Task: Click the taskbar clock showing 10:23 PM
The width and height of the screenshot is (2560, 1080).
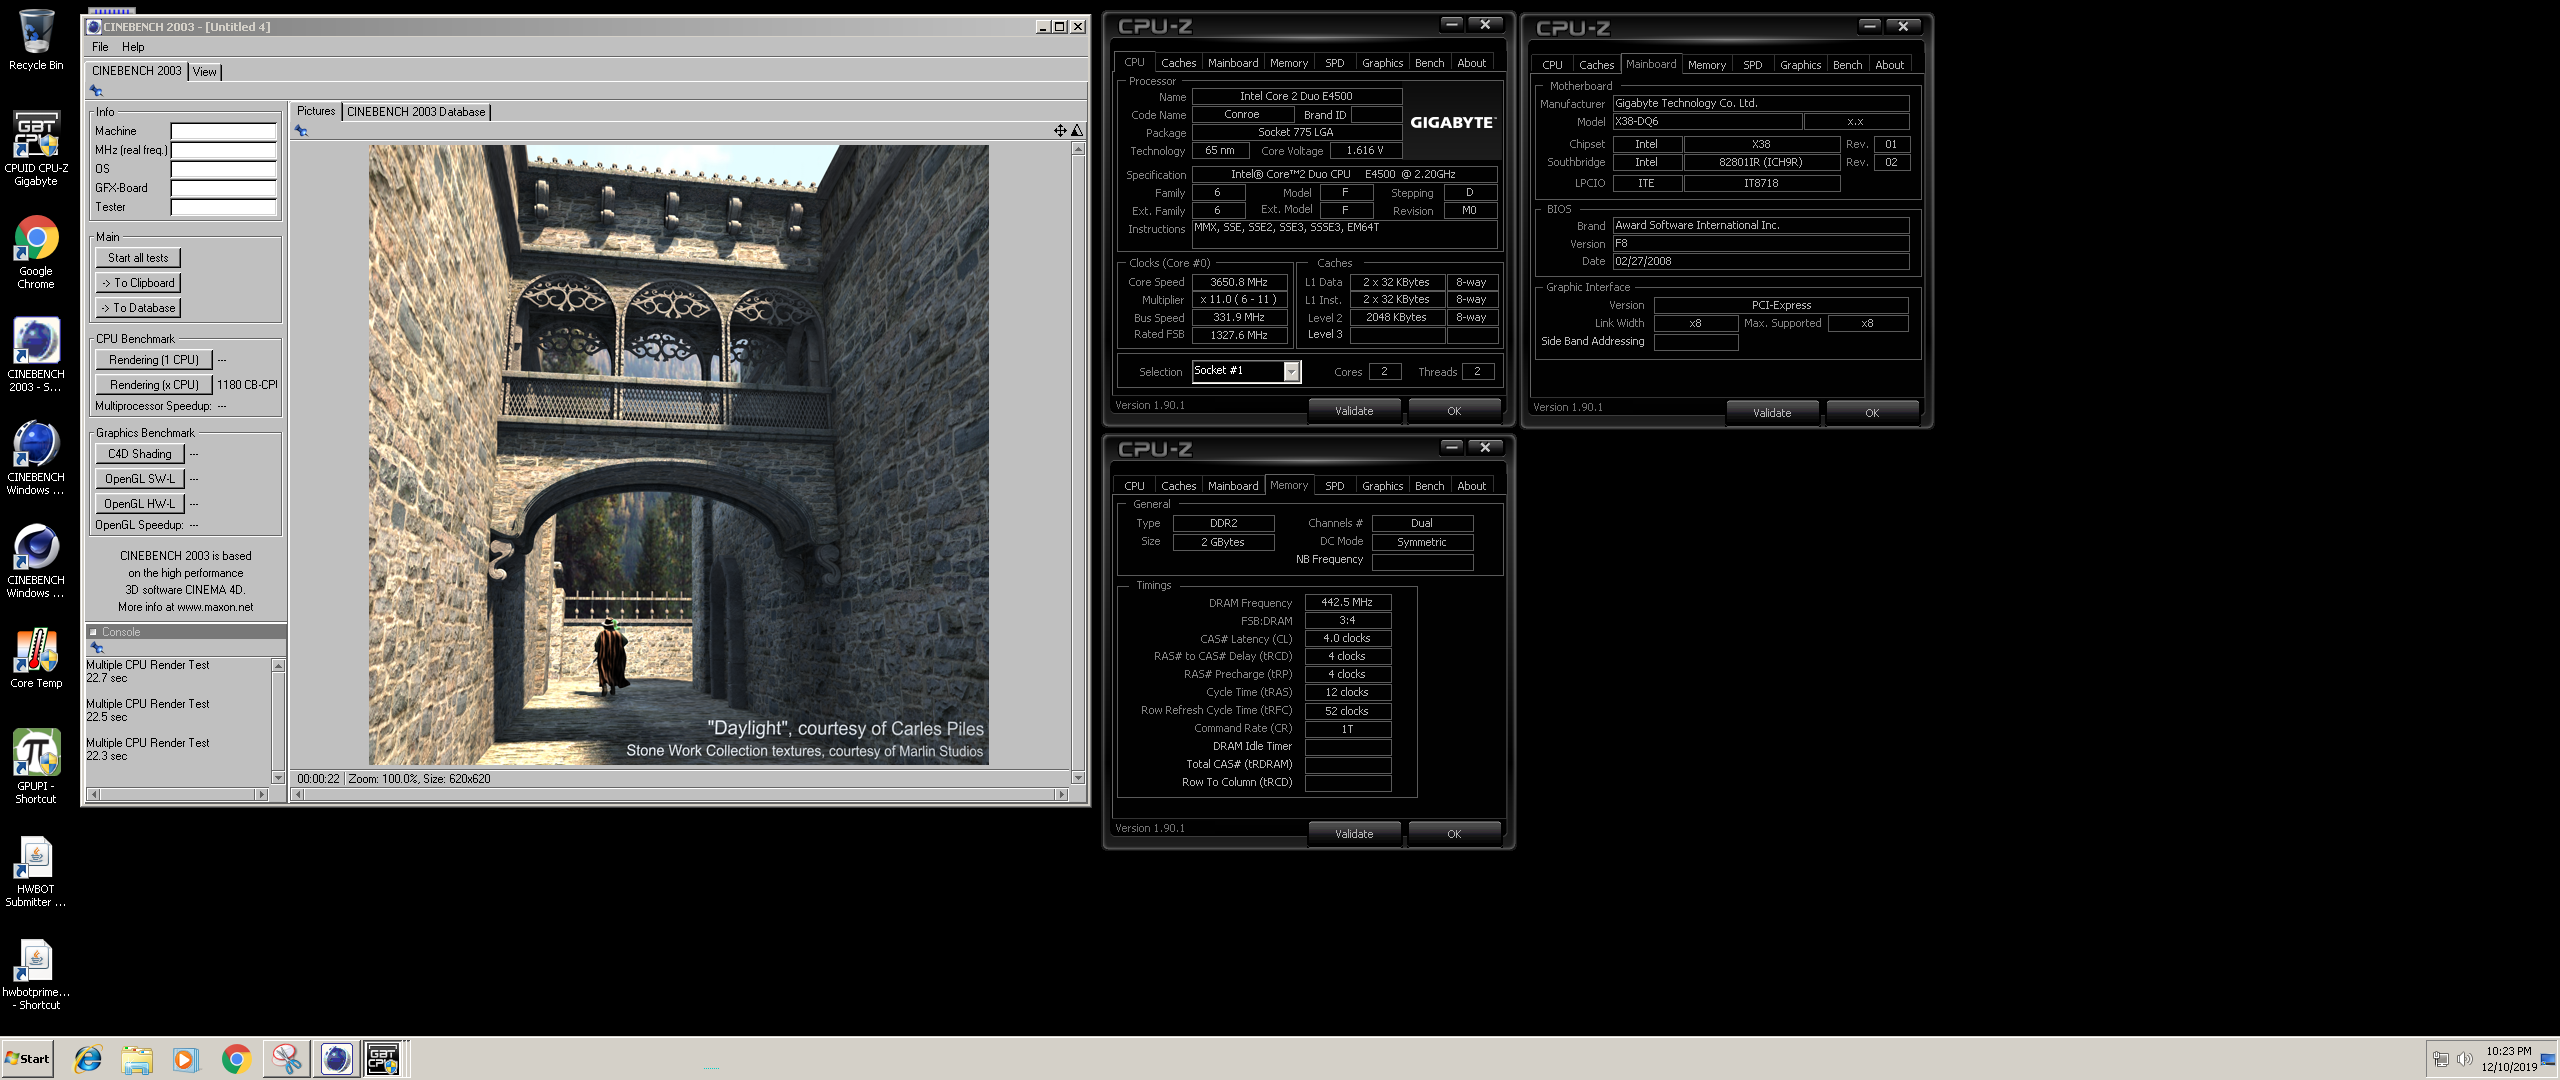Action: point(2508,1052)
